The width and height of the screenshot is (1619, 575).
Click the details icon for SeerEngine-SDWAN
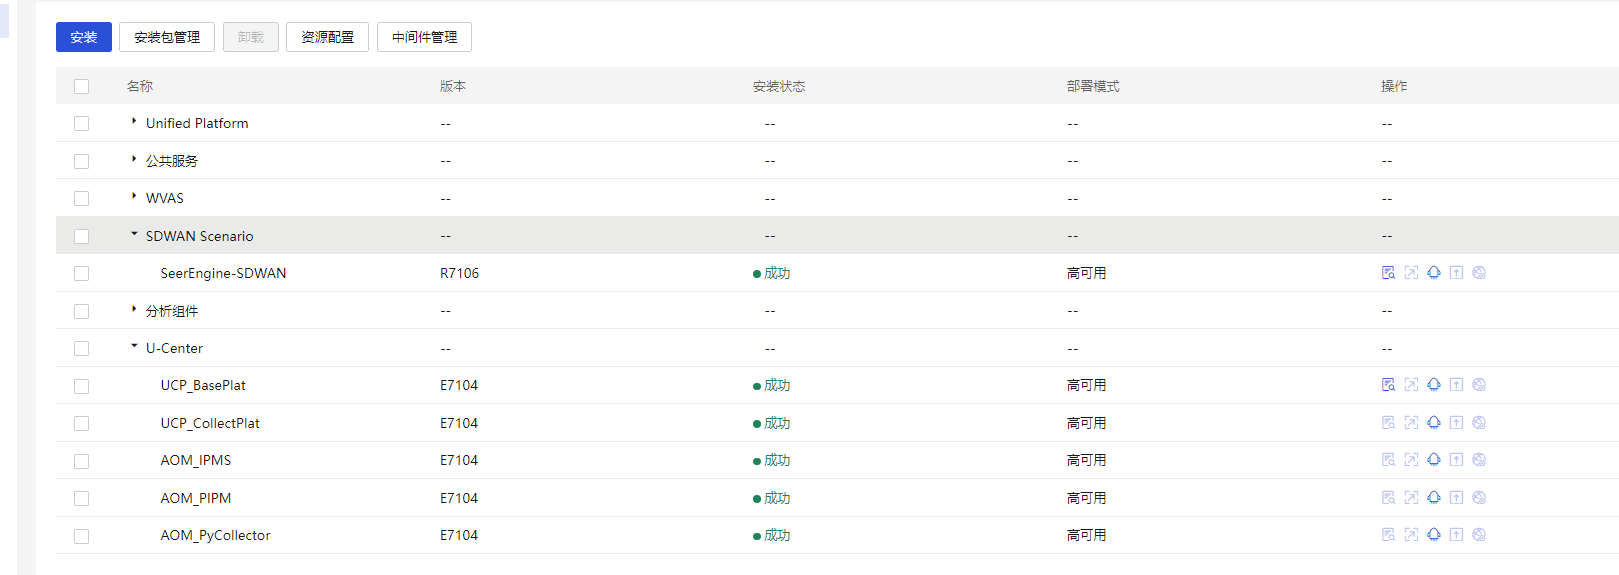[x=1388, y=273]
